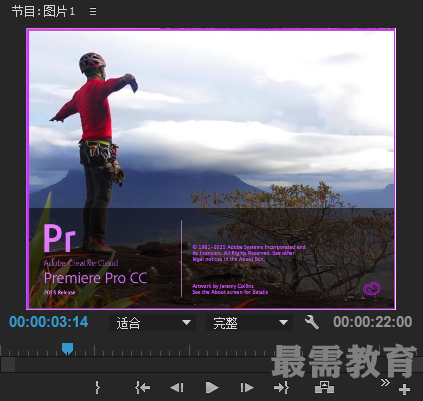Click the duration timecode 00:00:22:00
Viewport: 423px width, 401px height.
pos(373,322)
